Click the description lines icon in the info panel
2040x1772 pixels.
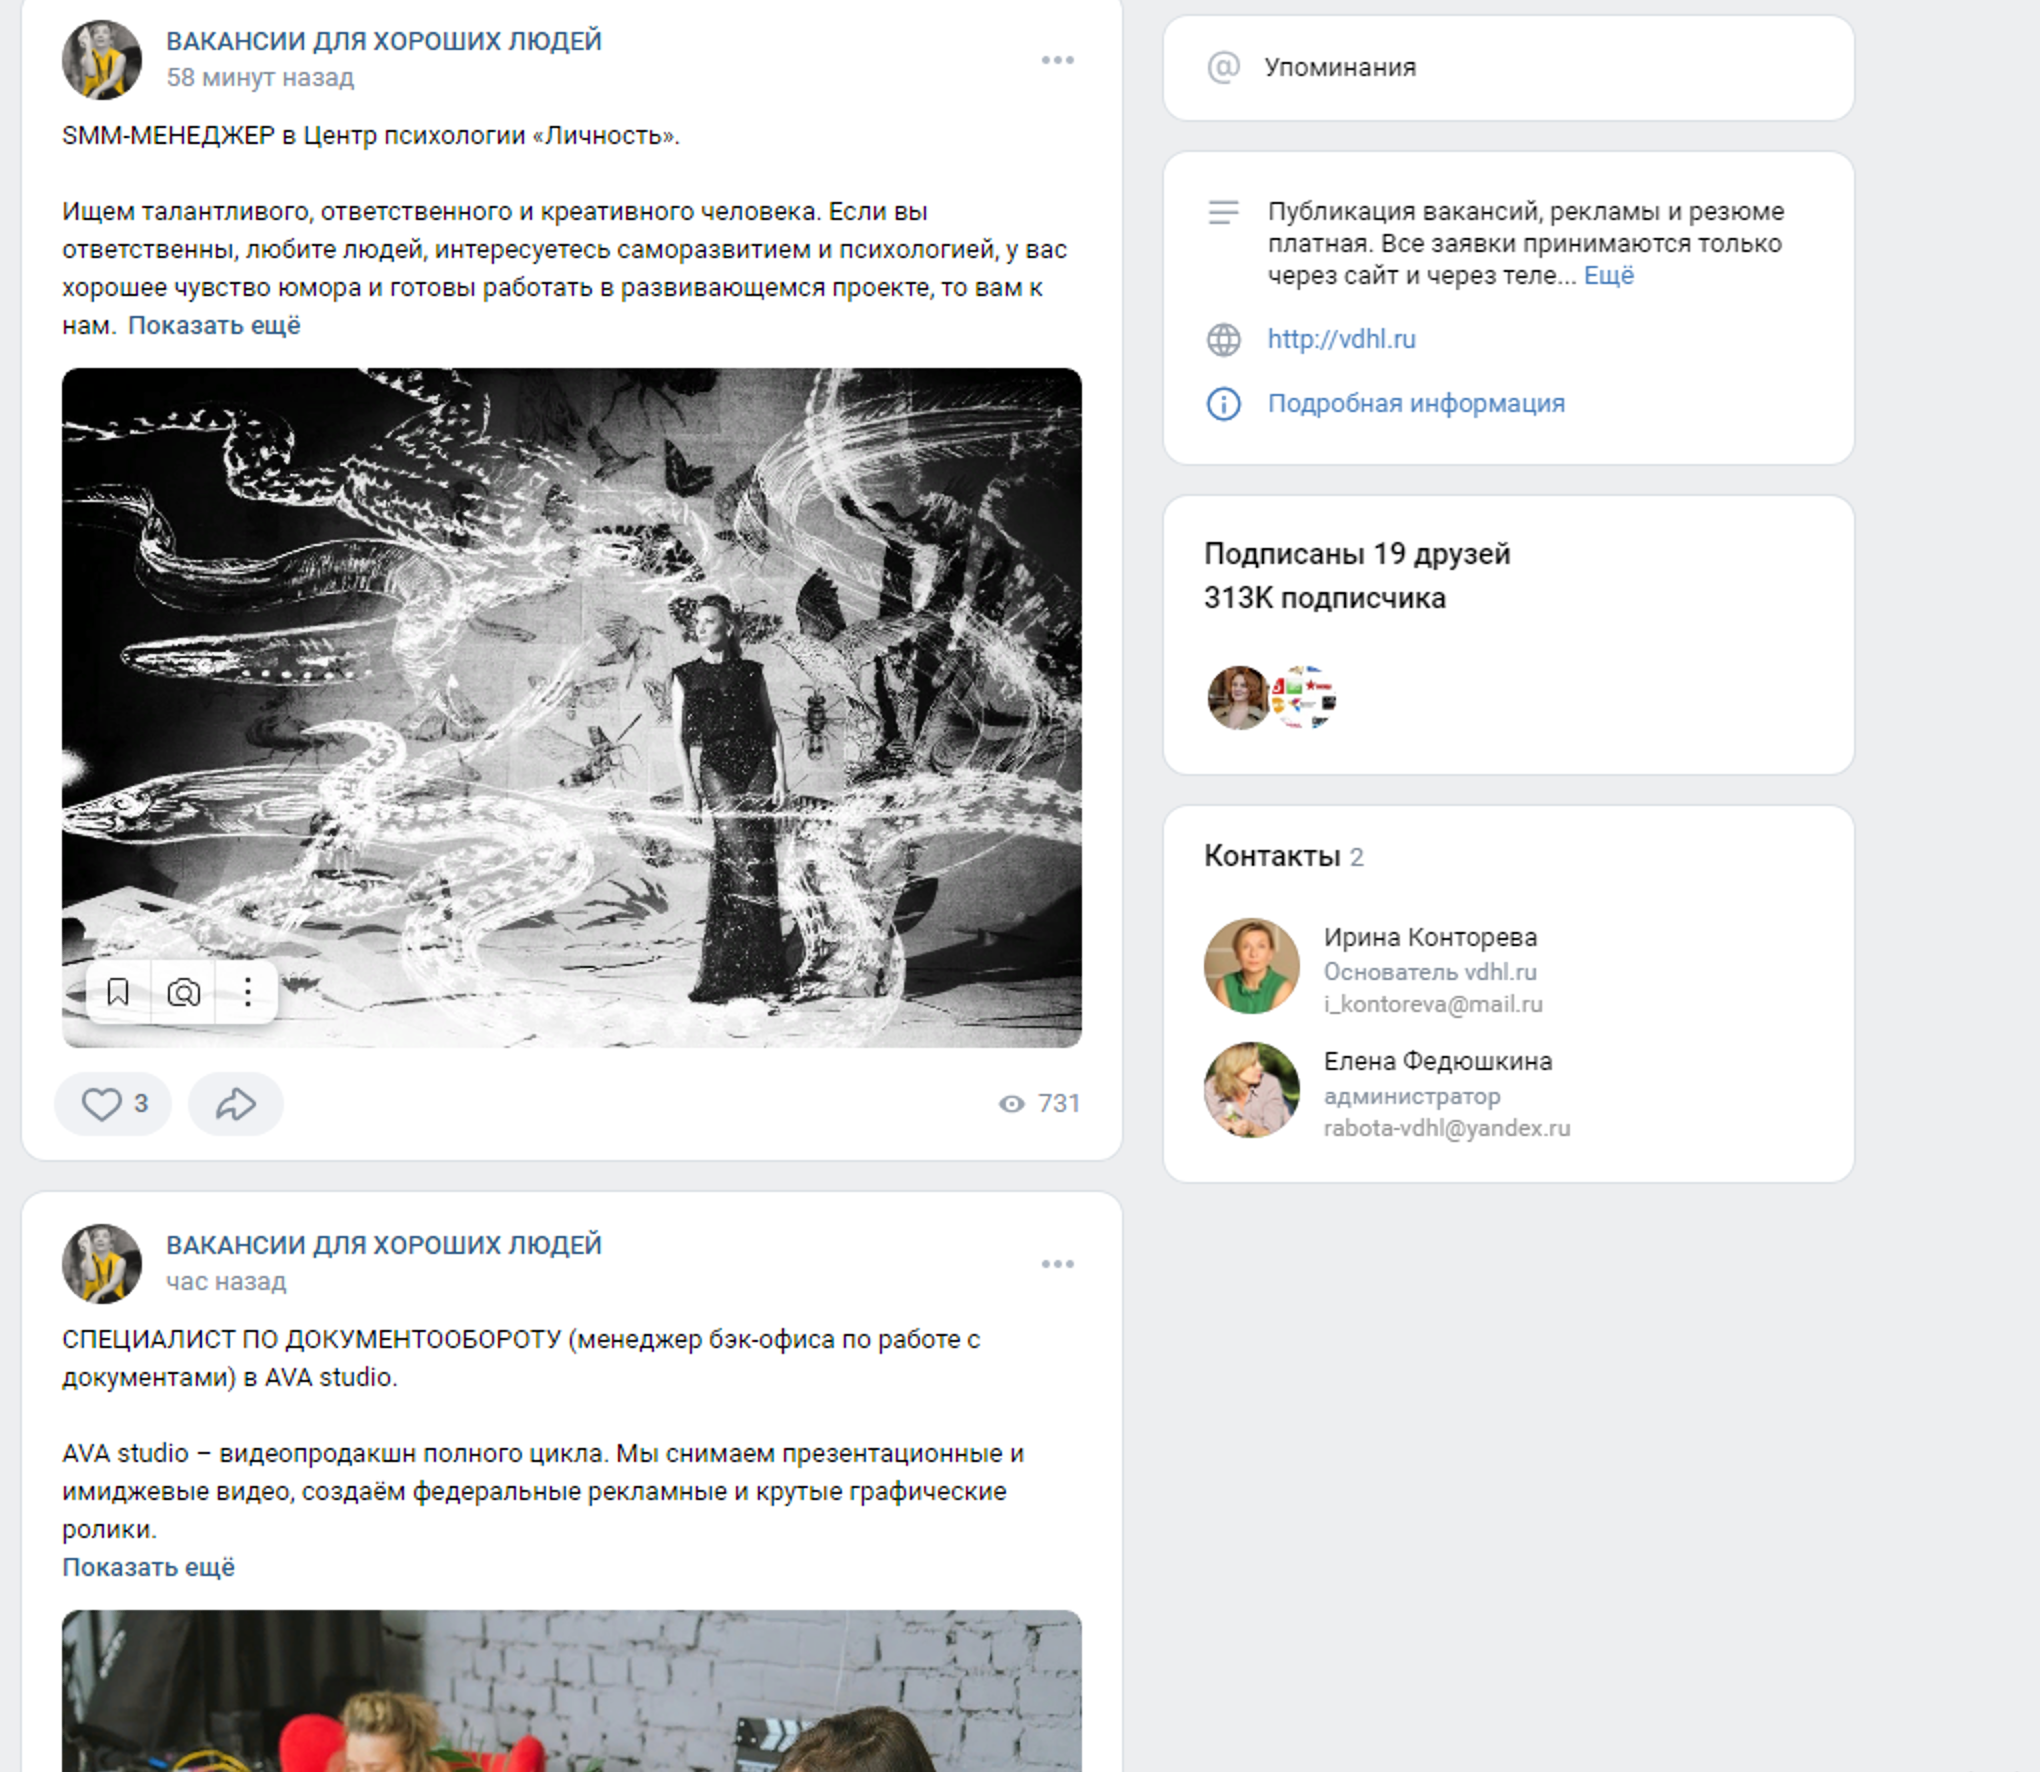[x=1224, y=212]
